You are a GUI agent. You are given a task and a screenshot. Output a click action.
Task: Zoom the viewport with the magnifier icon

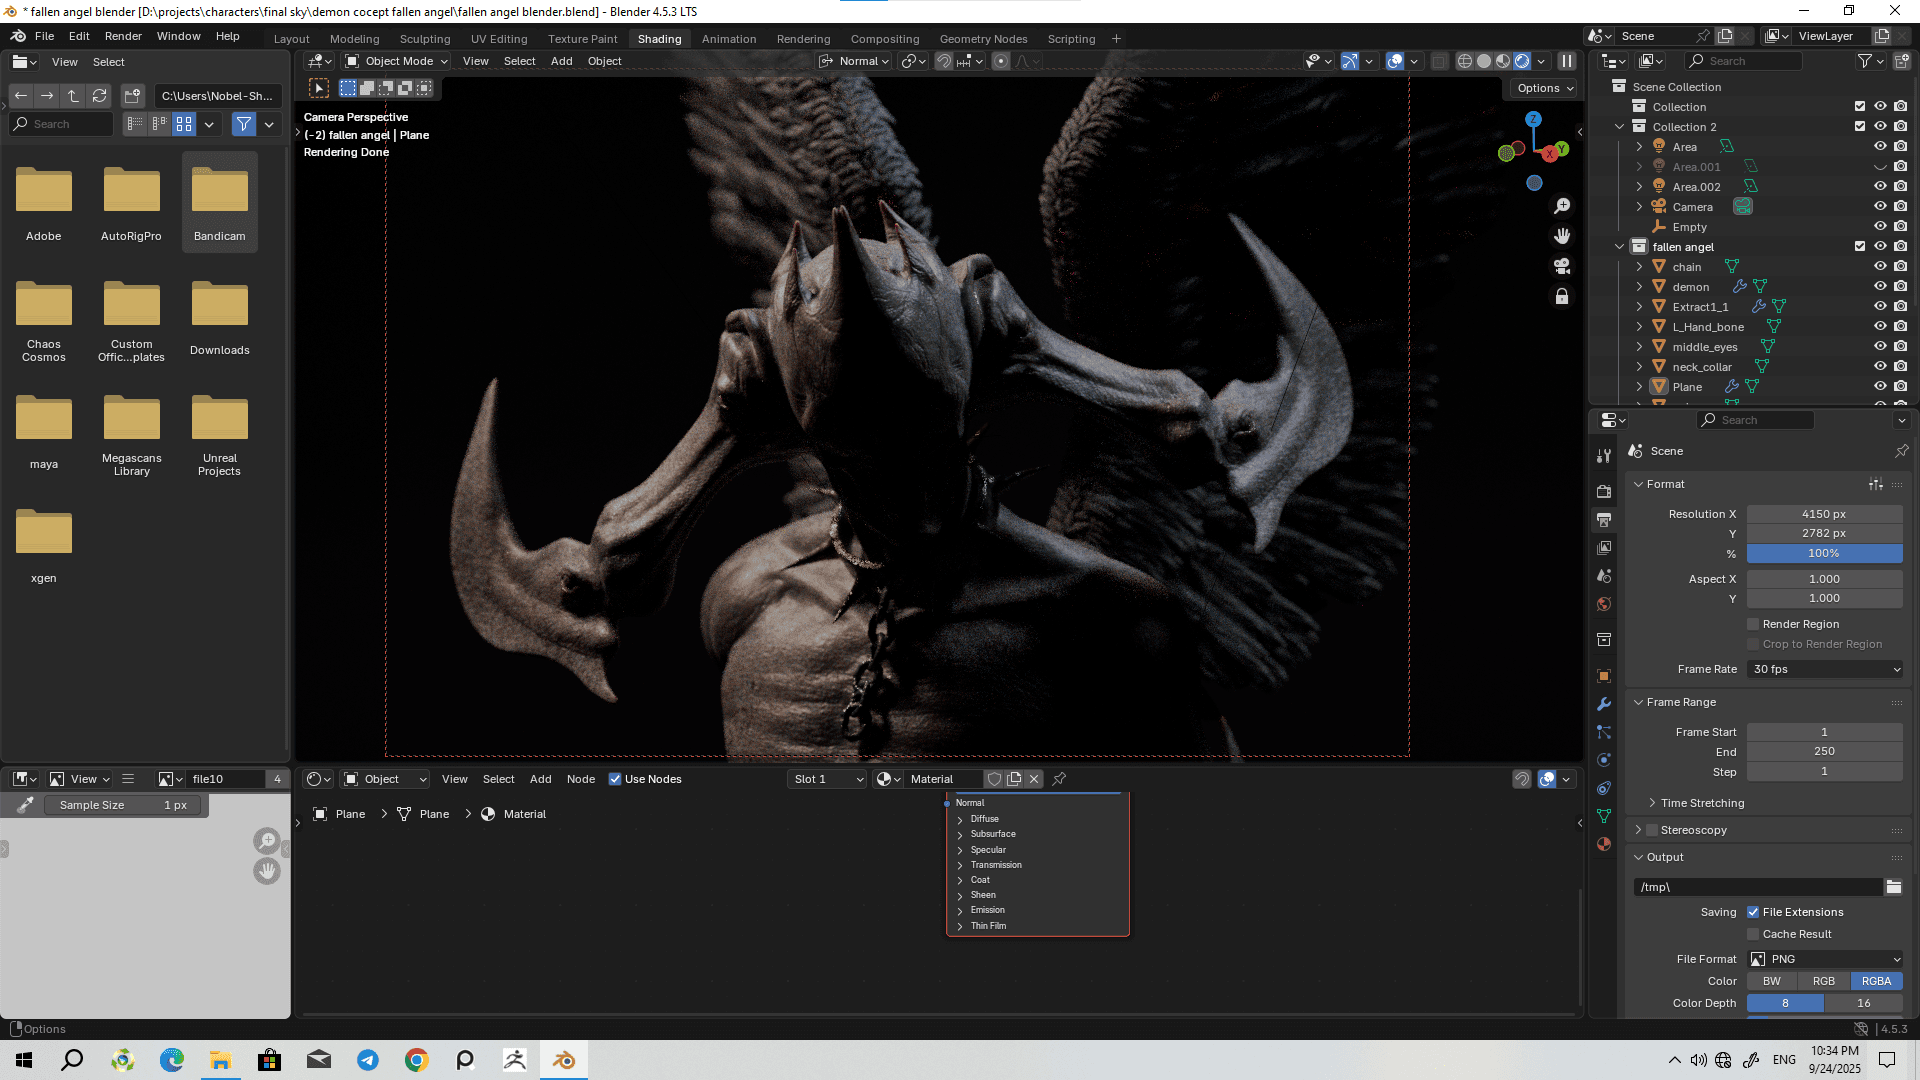pos(1562,206)
